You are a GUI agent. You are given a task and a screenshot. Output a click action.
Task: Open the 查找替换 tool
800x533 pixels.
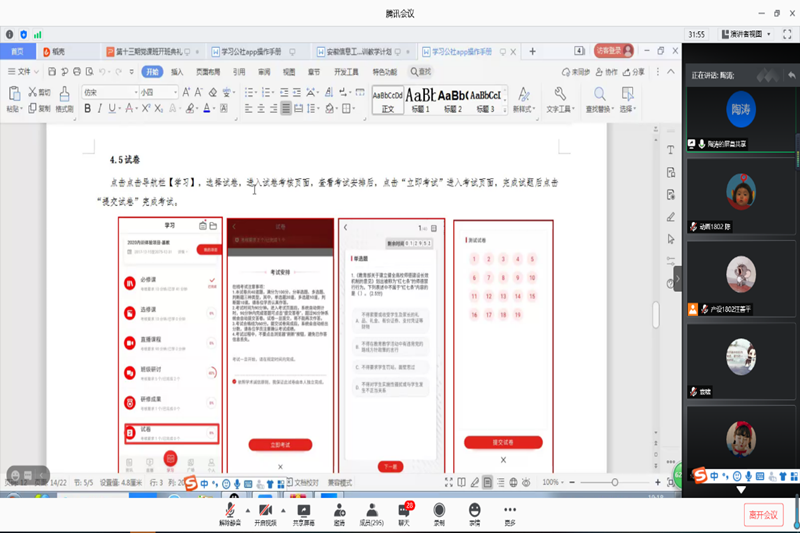599,99
